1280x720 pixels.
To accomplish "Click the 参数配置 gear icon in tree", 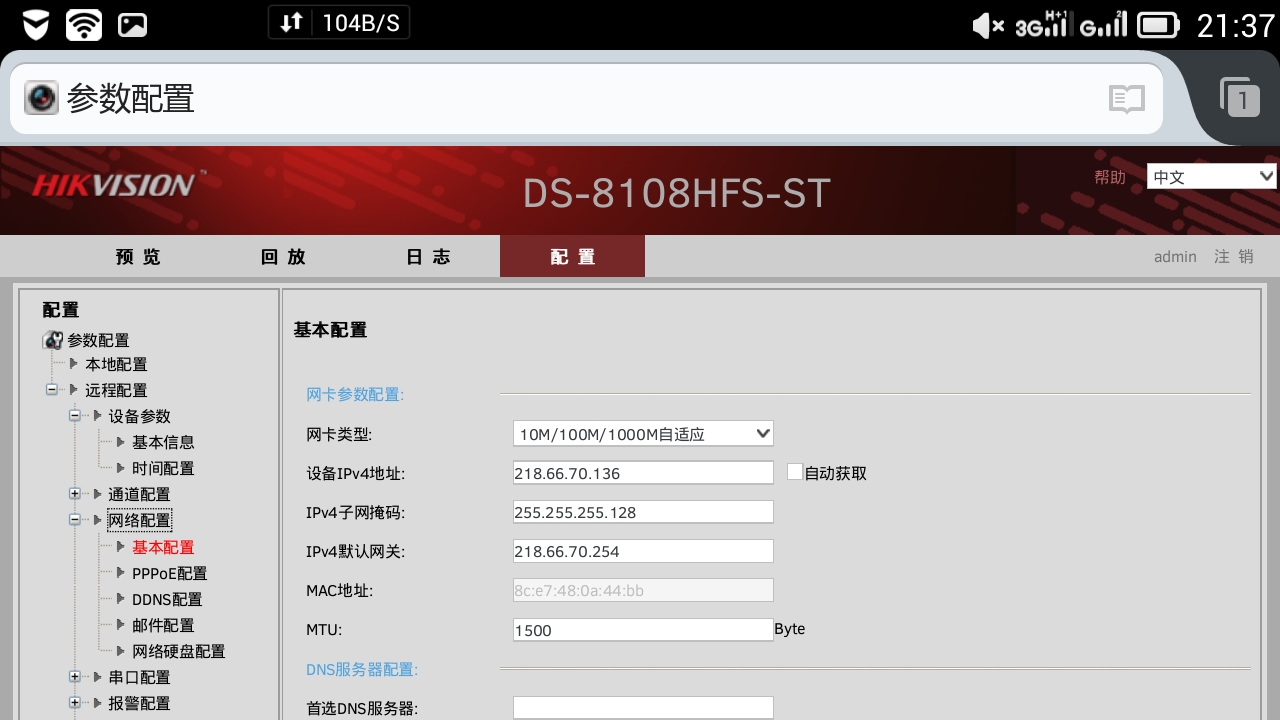I will tap(53, 340).
